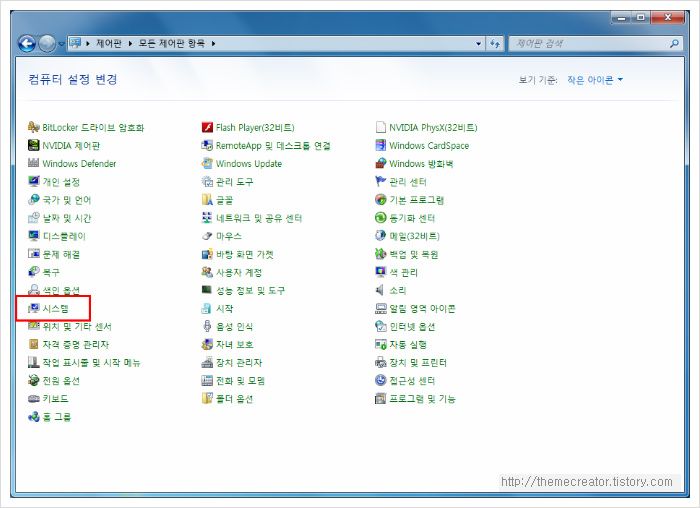This screenshot has width=700, height=508.
Task: Open 홈 그룹 homegroup icon
Action: coord(33,417)
